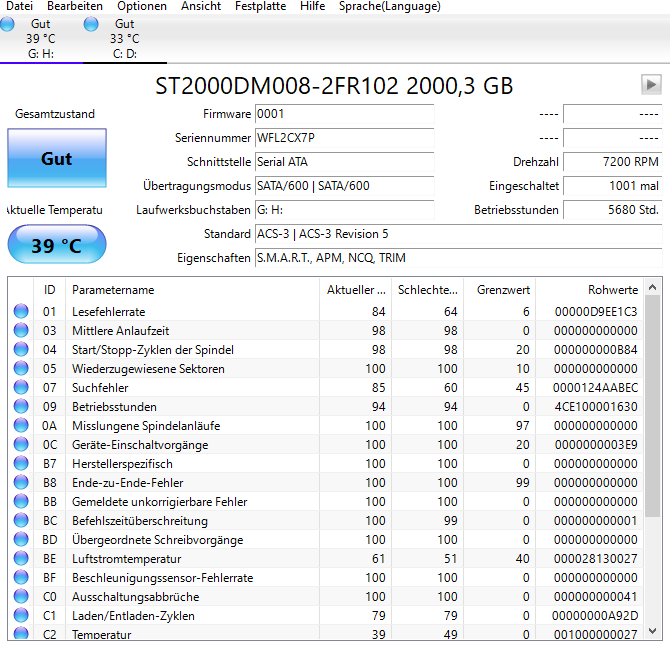The height and width of the screenshot is (646, 670).
Task: Click the Schnittstelle field Serial ATA
Action: pos(344,162)
